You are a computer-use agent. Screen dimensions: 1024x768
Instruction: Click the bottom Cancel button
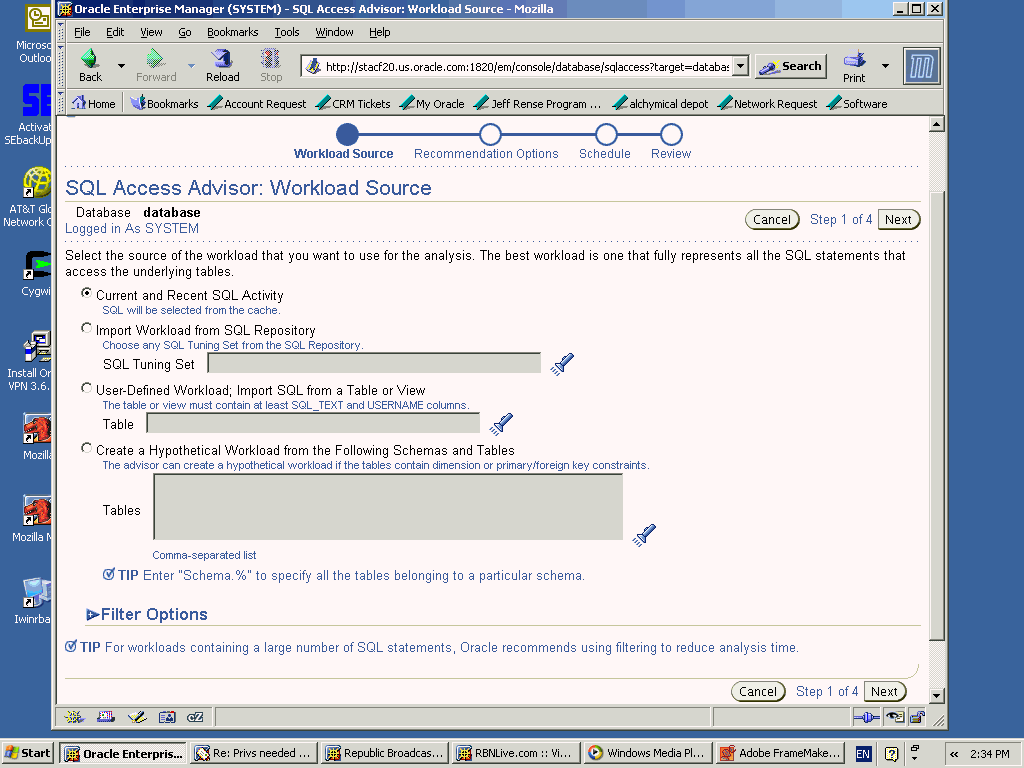pyautogui.click(x=757, y=691)
